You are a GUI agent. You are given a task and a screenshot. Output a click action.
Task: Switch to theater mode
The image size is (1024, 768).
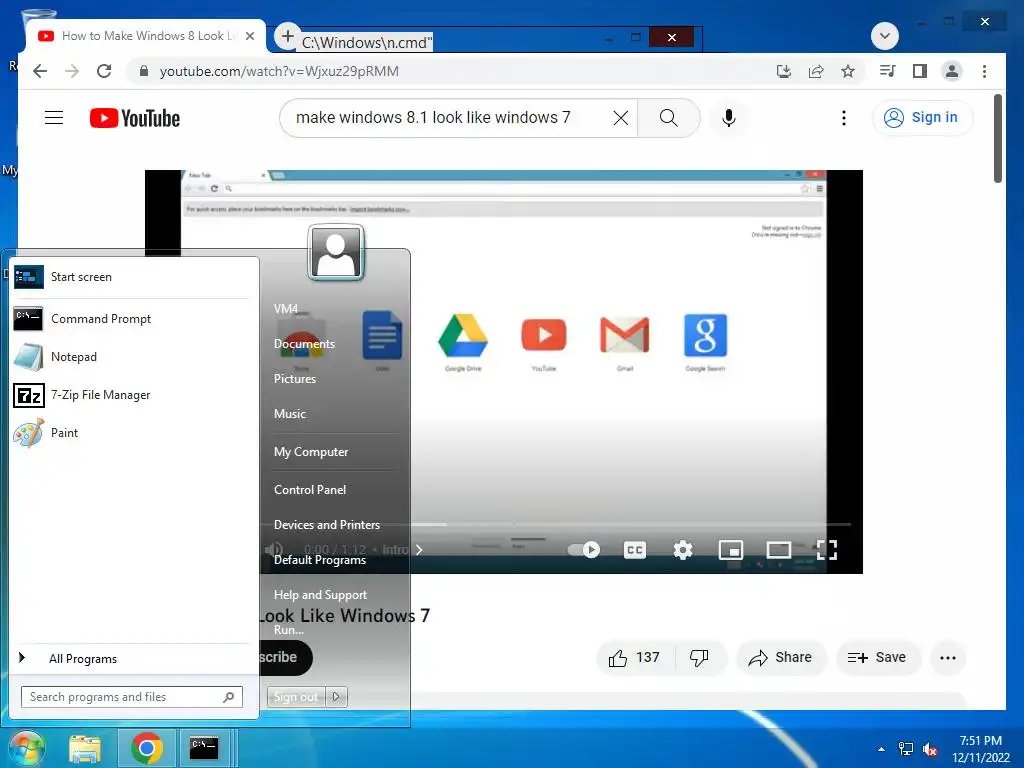[778, 550]
